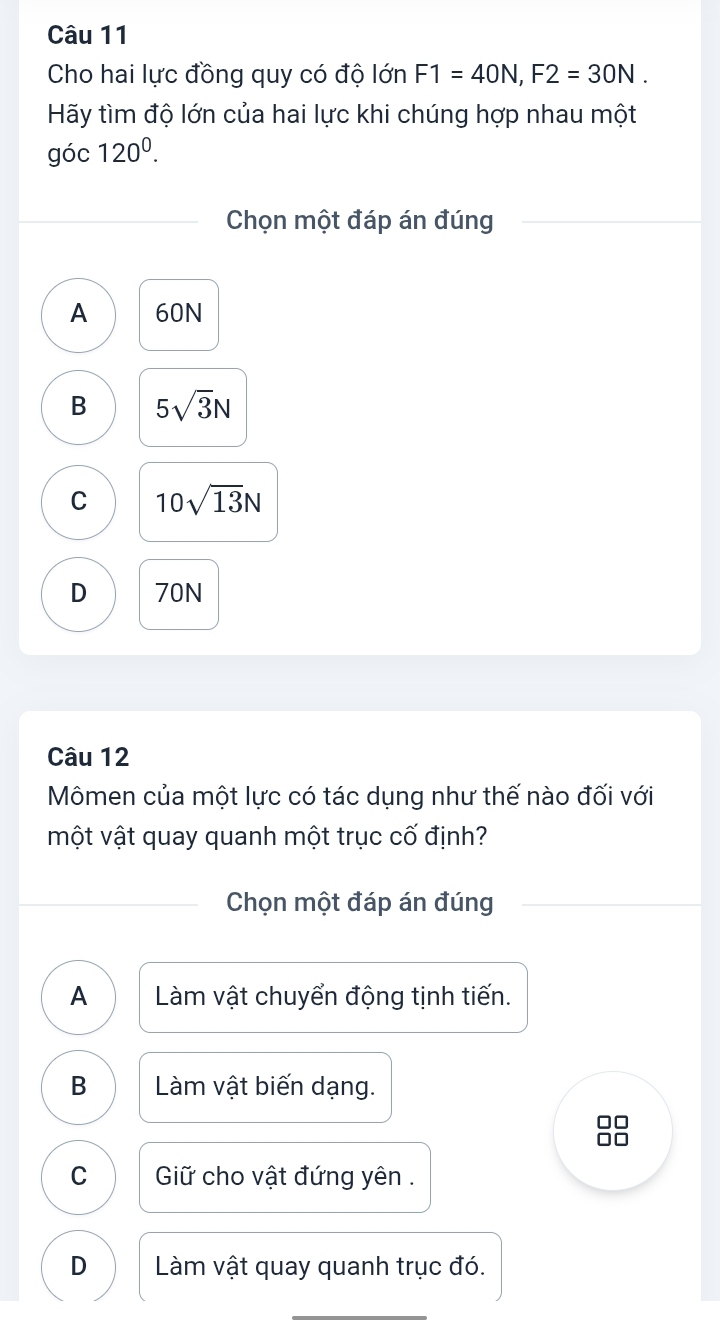
Task: Tap the bottom home indicator bar
Action: pos(360,1317)
